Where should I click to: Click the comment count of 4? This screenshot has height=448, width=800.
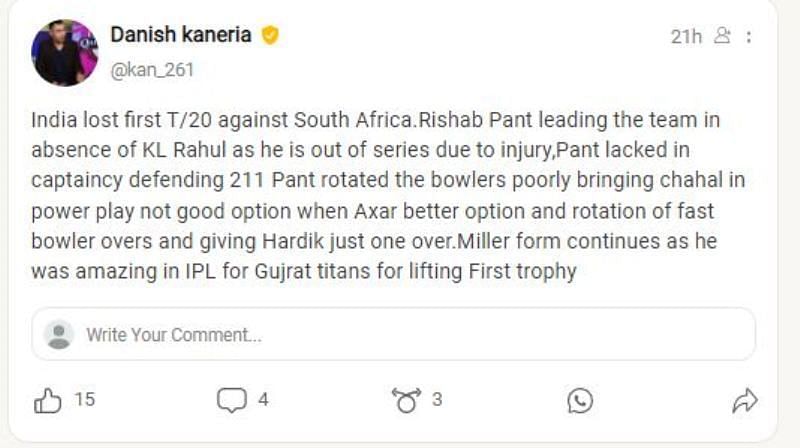(x=263, y=400)
